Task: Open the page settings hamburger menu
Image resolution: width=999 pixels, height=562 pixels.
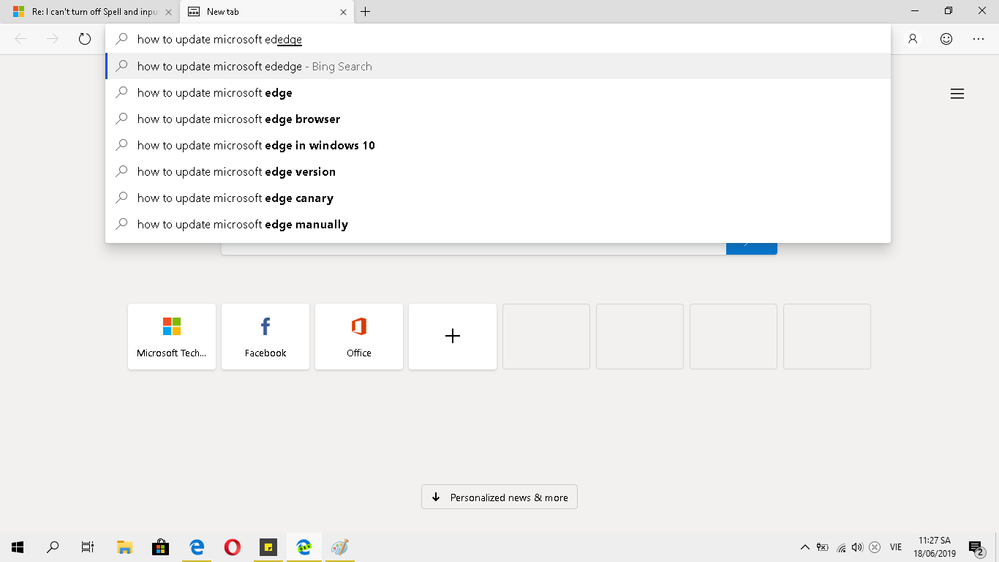Action: [x=957, y=94]
